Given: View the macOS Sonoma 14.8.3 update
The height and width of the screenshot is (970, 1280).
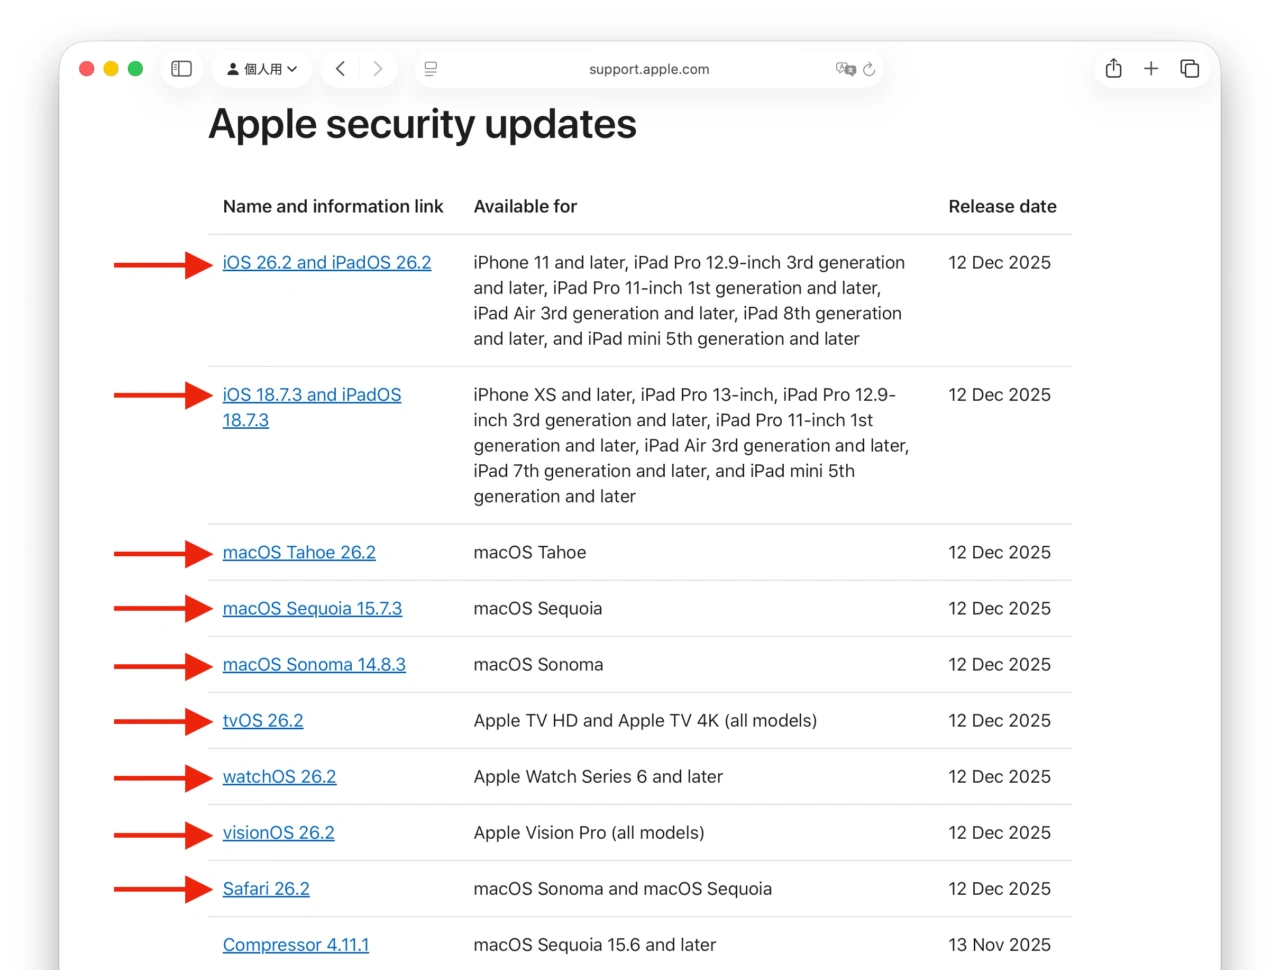Looking at the screenshot, I should click(x=314, y=664).
